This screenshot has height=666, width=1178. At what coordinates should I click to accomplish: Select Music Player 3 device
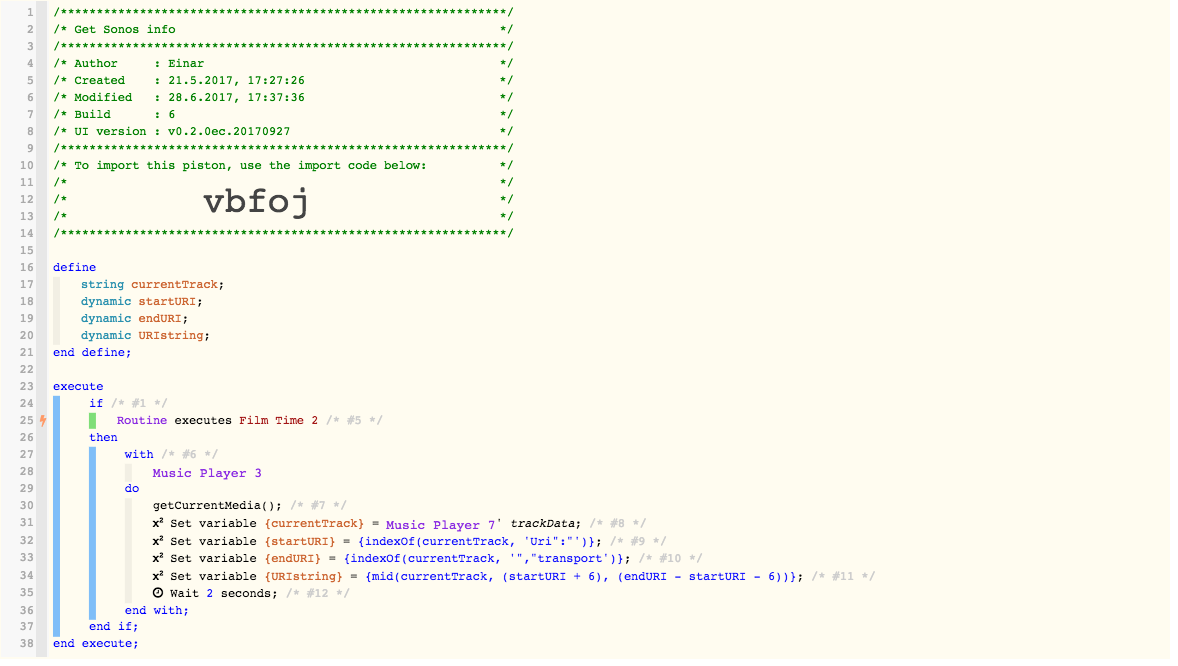click(207, 474)
